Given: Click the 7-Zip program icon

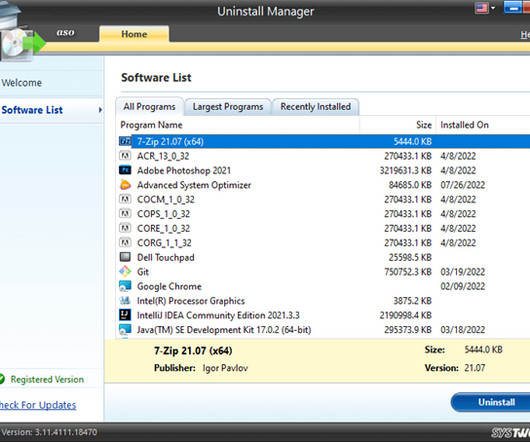Looking at the screenshot, I should [x=125, y=141].
